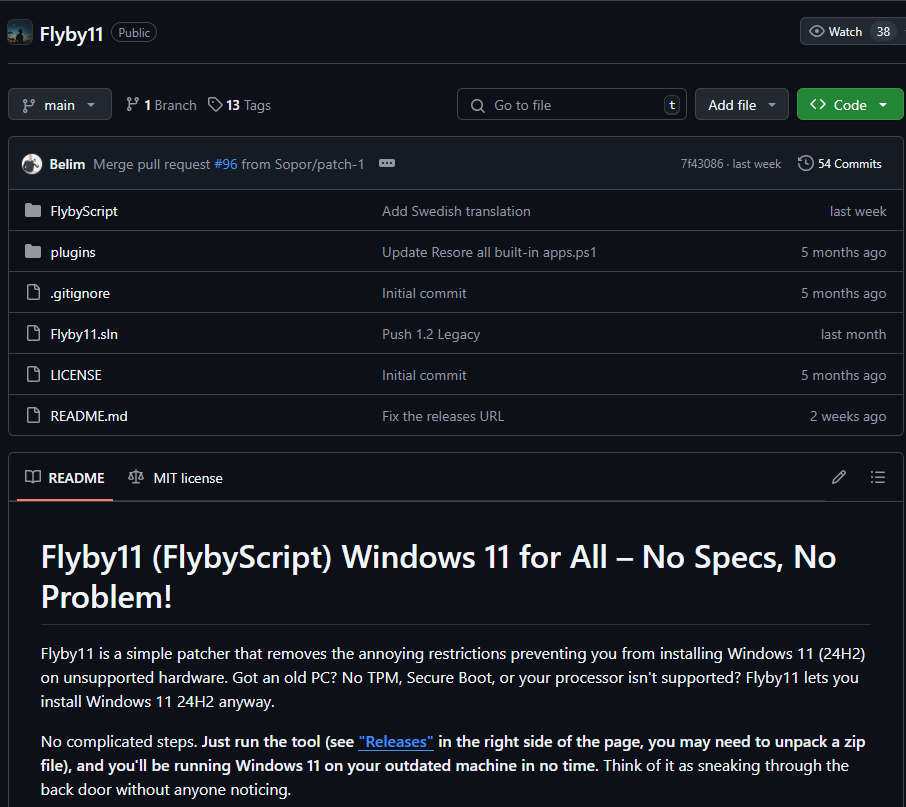Open the Flyby11.sln file
The width and height of the screenshot is (906, 807).
pyautogui.click(x=84, y=334)
